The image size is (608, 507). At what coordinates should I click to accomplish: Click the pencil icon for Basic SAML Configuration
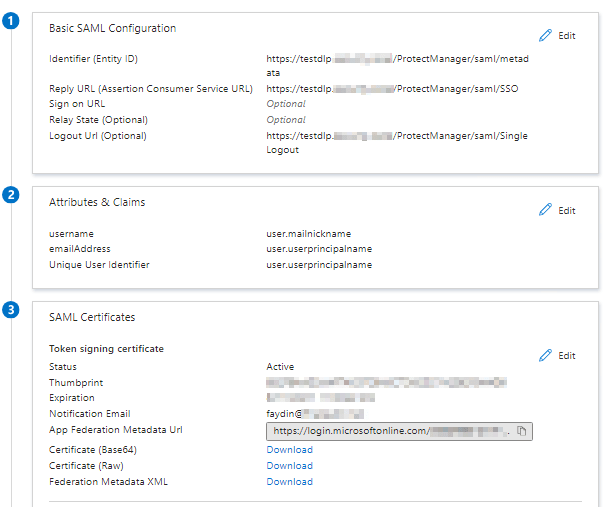coord(545,35)
